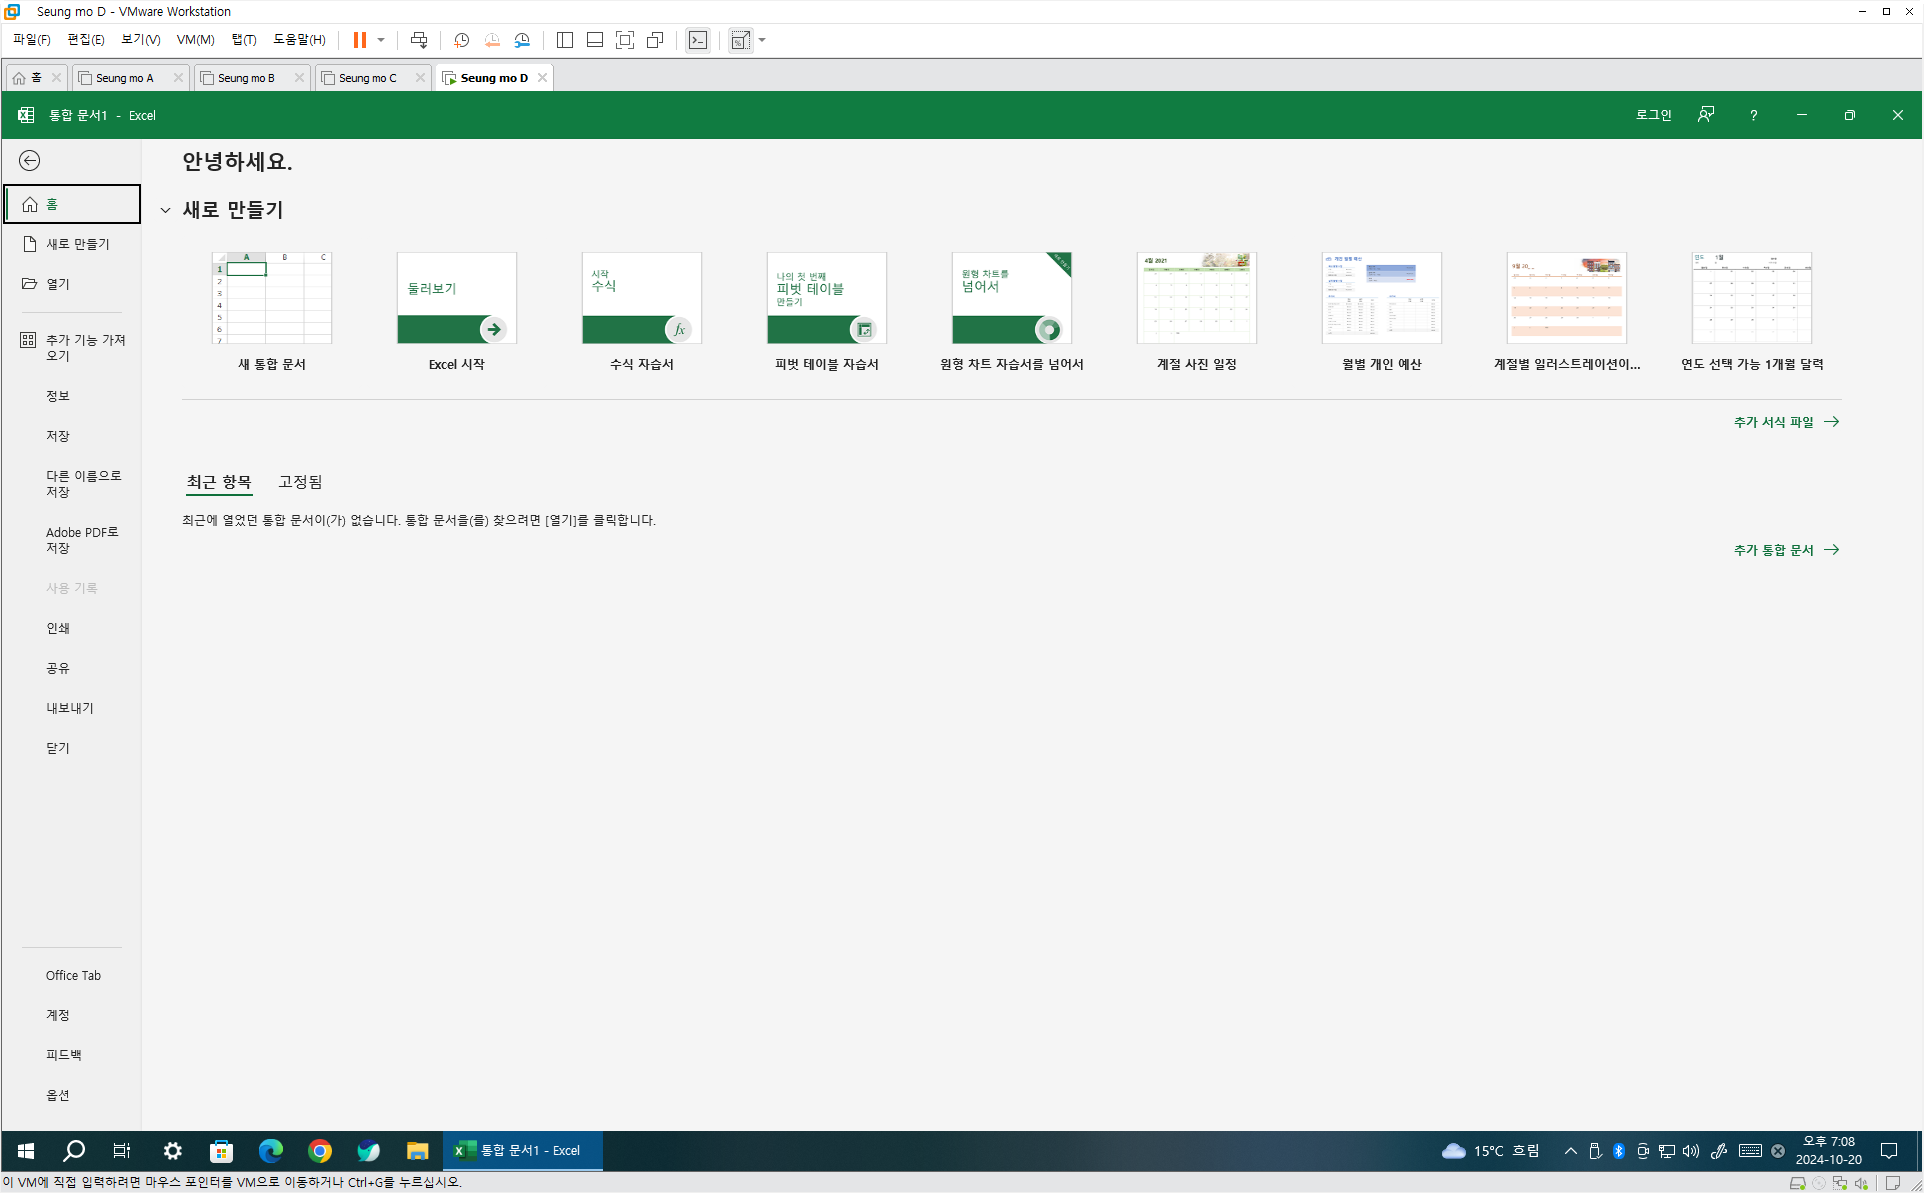The image size is (1924, 1193).
Task: Click the VMware console view icon
Action: (x=698, y=40)
